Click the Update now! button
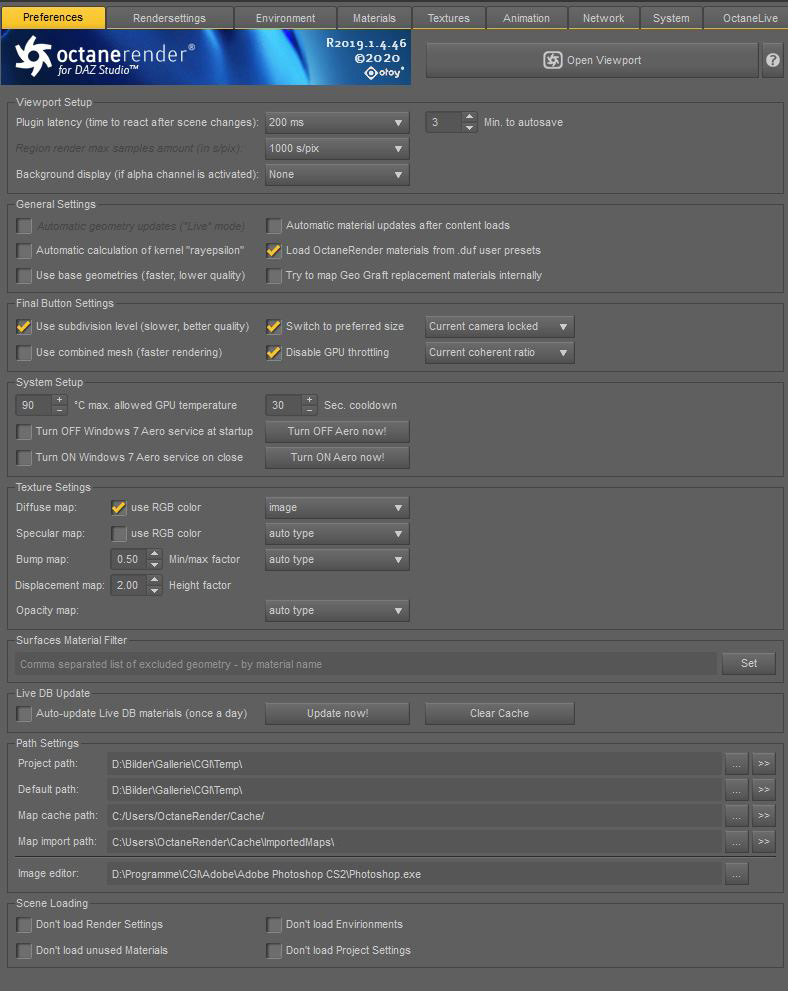This screenshot has width=788, height=991. (337, 714)
